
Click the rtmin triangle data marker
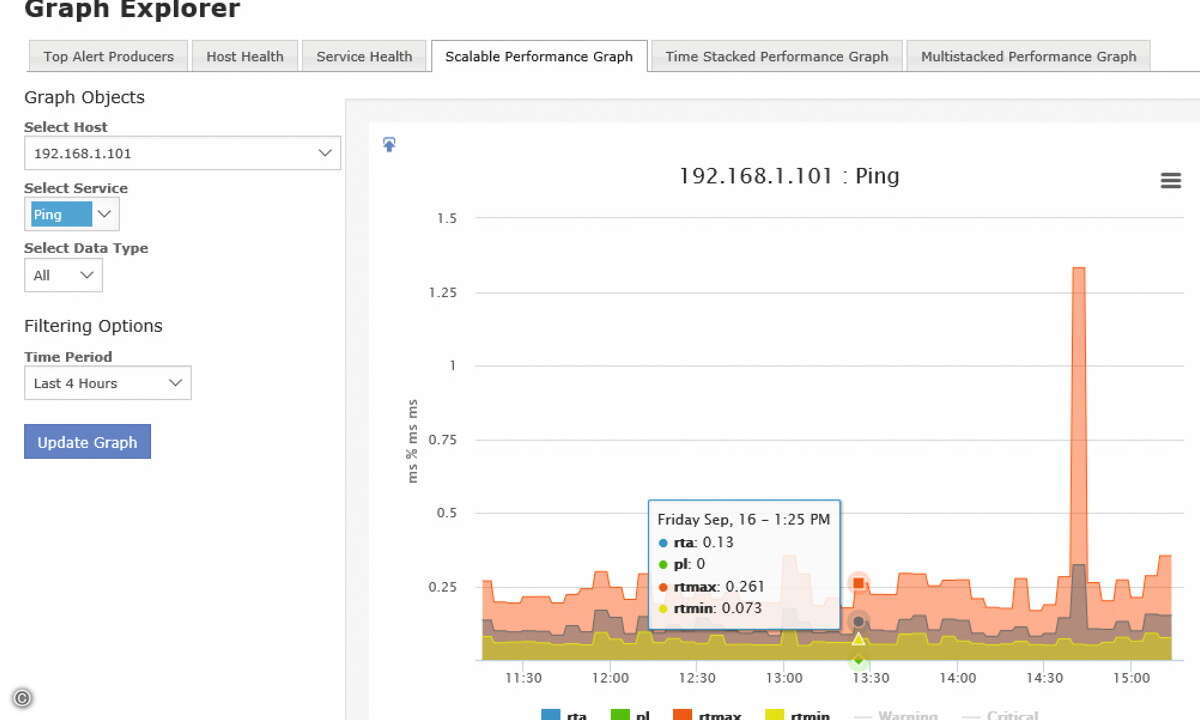click(x=858, y=639)
